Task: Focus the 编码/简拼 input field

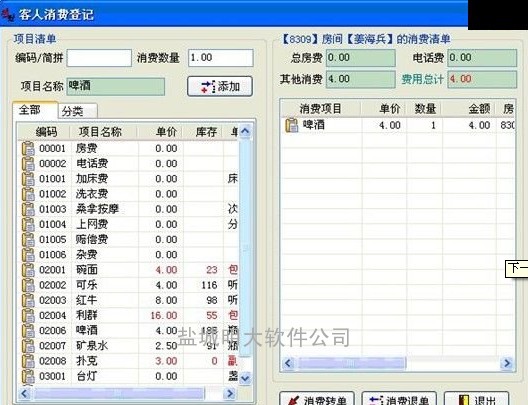Action: click(99, 58)
